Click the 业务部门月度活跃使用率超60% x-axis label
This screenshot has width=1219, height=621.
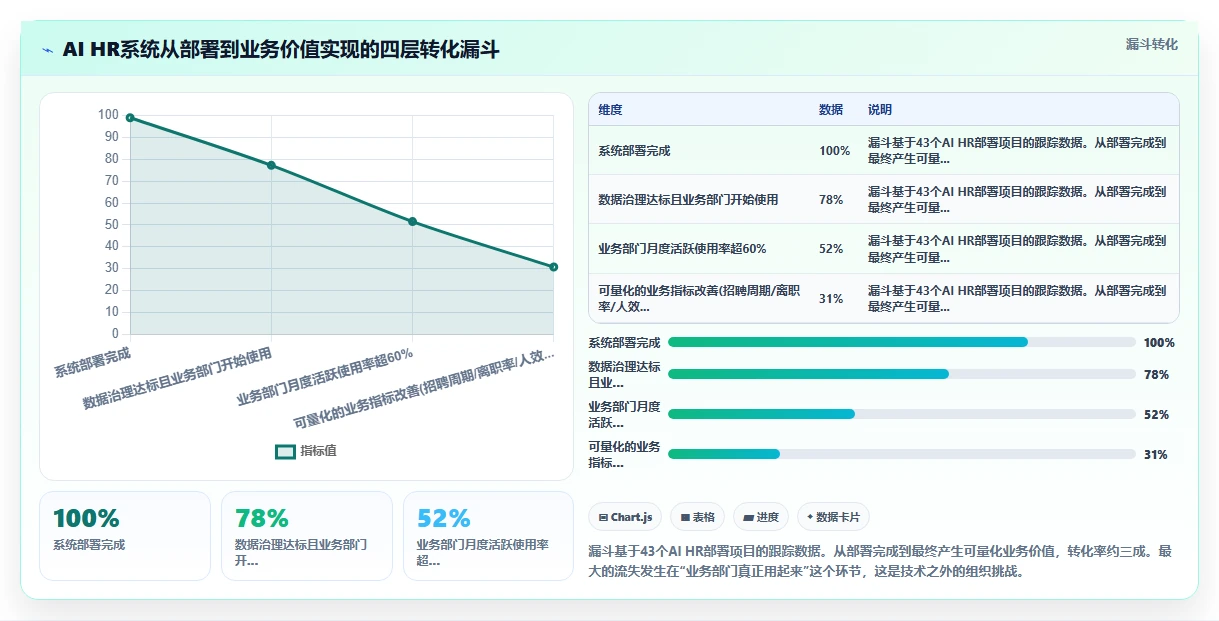[325, 376]
